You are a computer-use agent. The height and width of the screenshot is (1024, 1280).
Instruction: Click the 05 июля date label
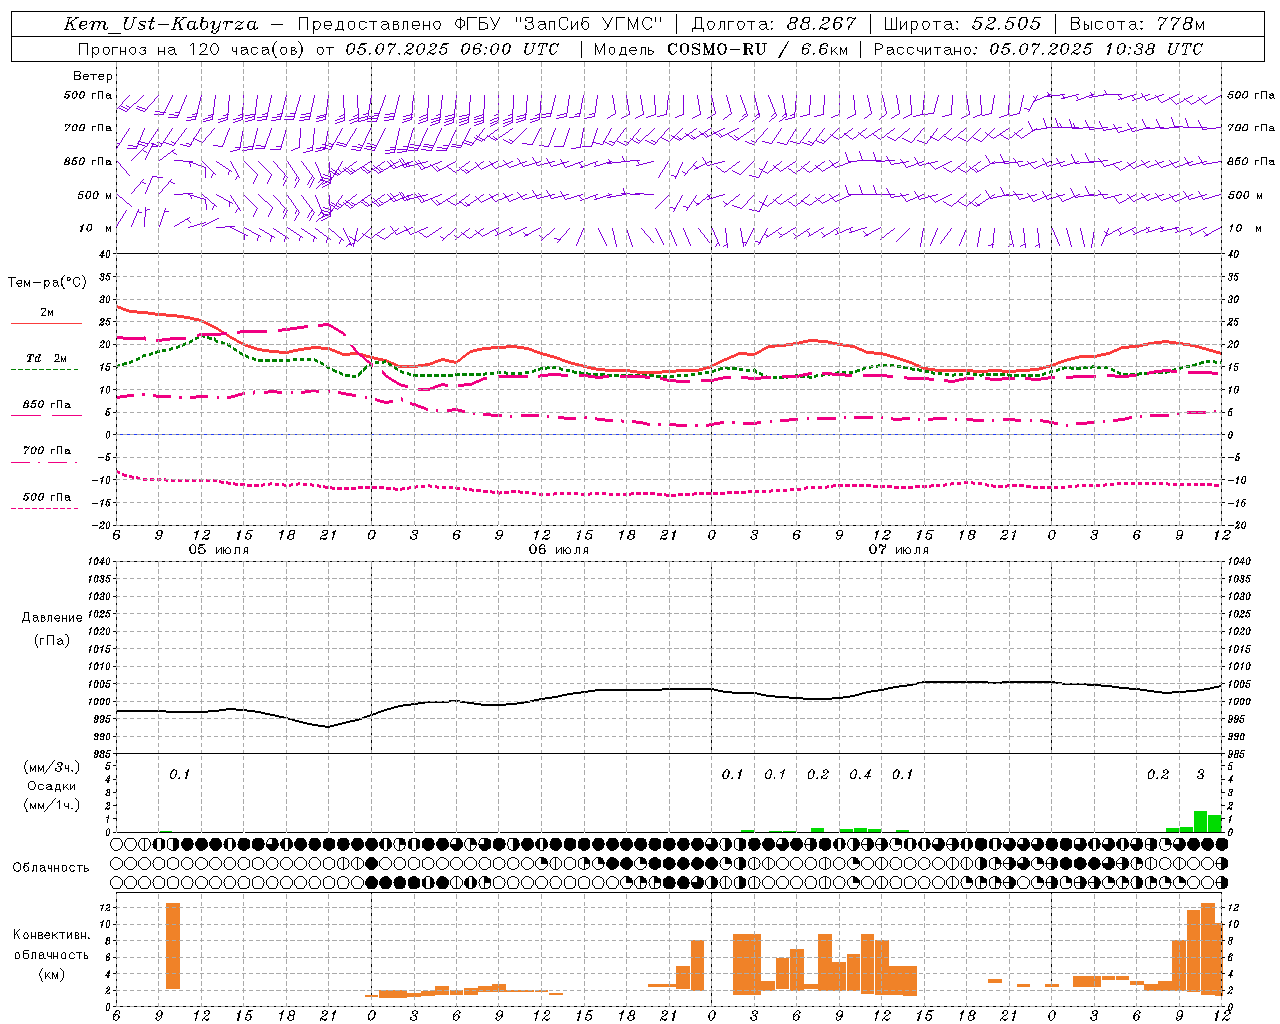point(219,550)
